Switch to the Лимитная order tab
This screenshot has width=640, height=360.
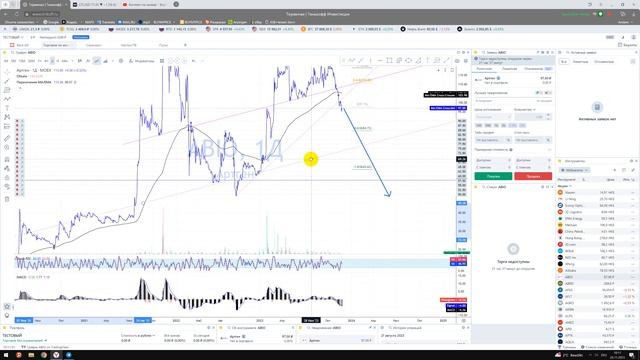[509, 69]
